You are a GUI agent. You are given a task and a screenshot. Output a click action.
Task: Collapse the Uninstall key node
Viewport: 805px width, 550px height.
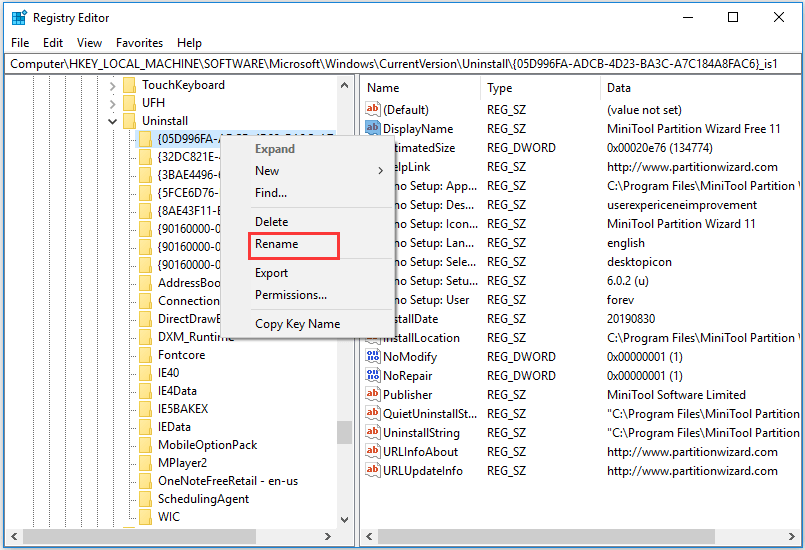coord(112,121)
